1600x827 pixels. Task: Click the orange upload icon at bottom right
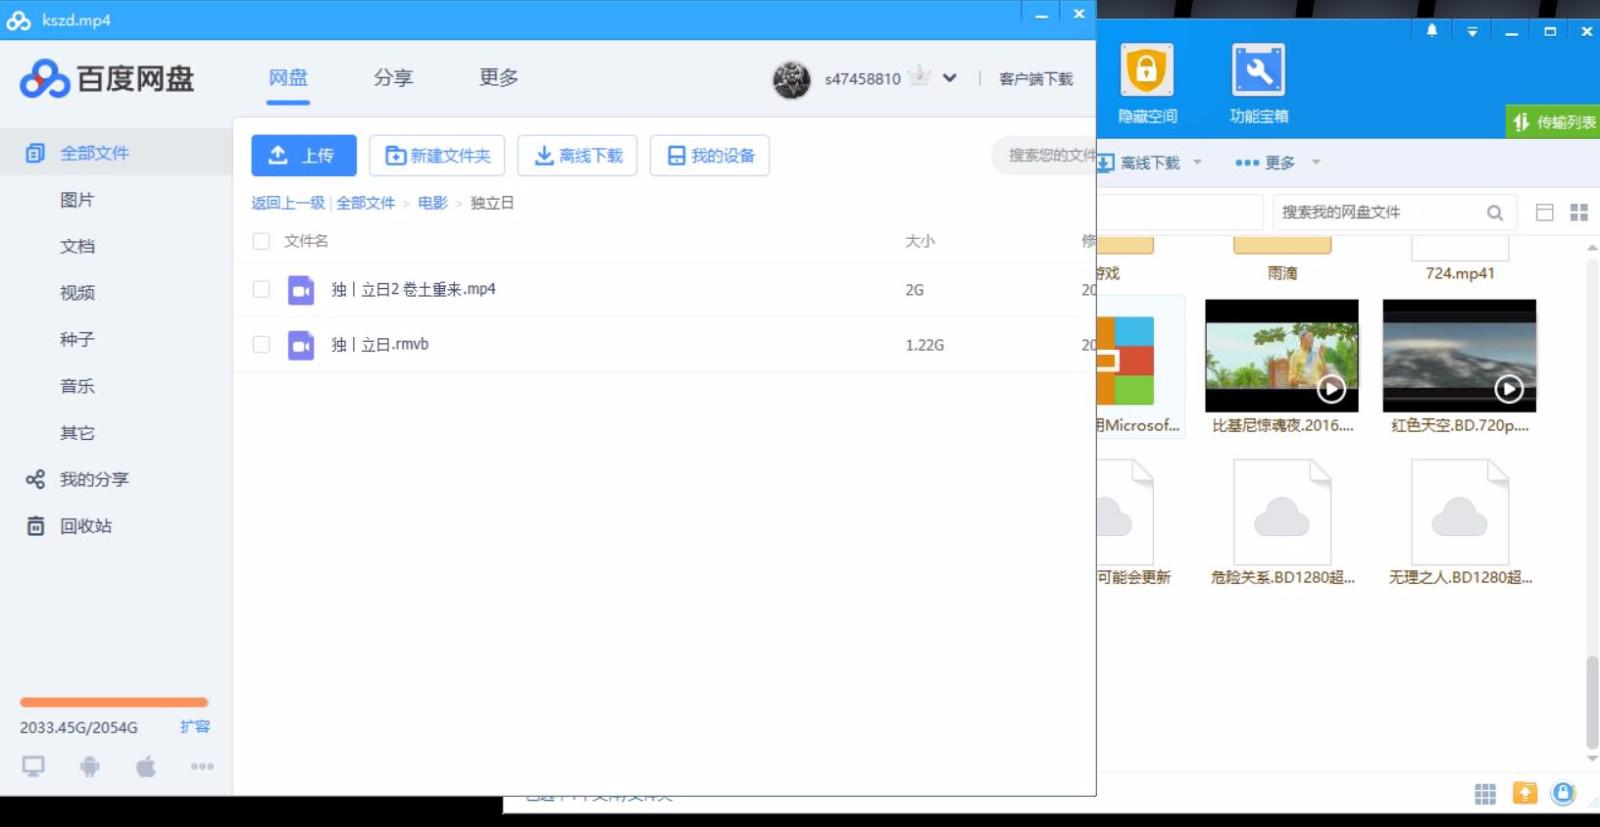(x=1525, y=793)
